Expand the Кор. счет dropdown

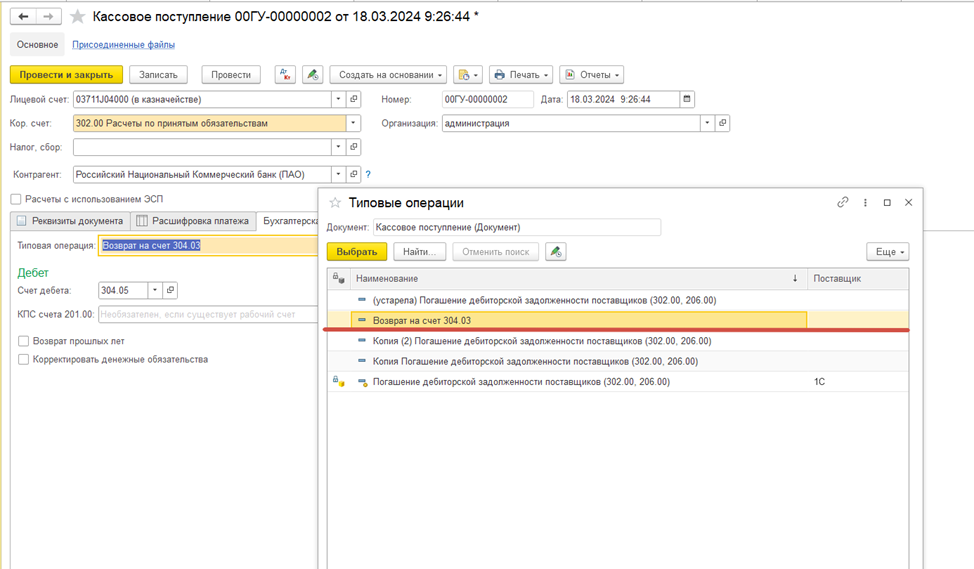click(353, 123)
